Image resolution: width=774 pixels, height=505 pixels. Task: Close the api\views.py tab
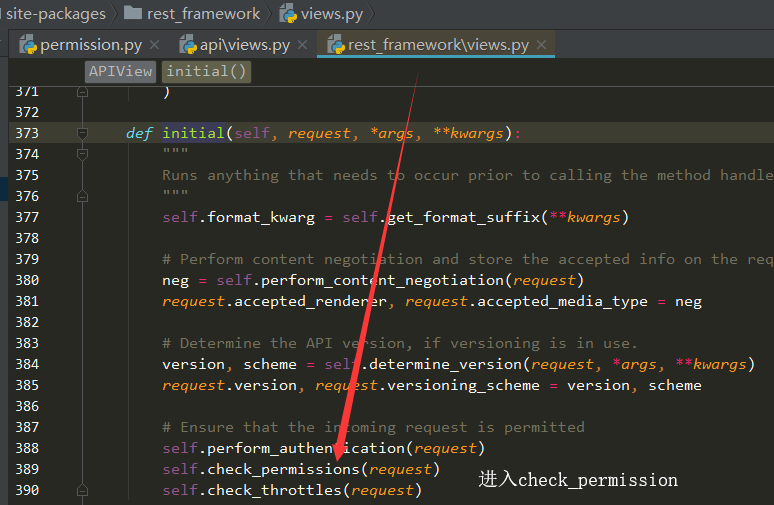(303, 45)
